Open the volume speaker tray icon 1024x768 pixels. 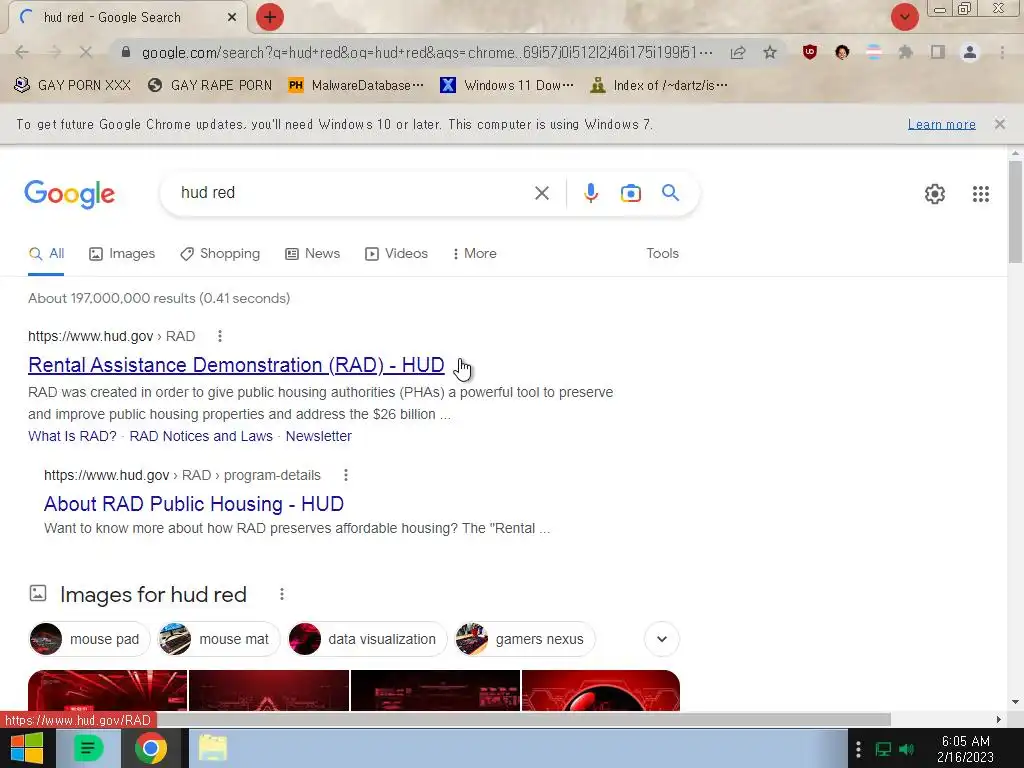click(906, 749)
